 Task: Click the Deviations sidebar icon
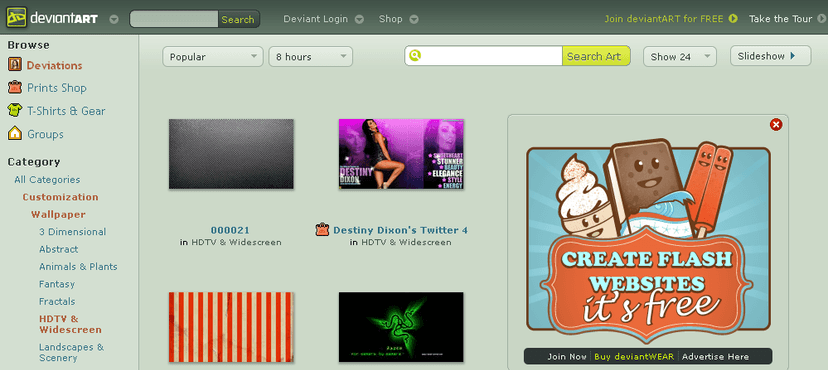(x=15, y=65)
